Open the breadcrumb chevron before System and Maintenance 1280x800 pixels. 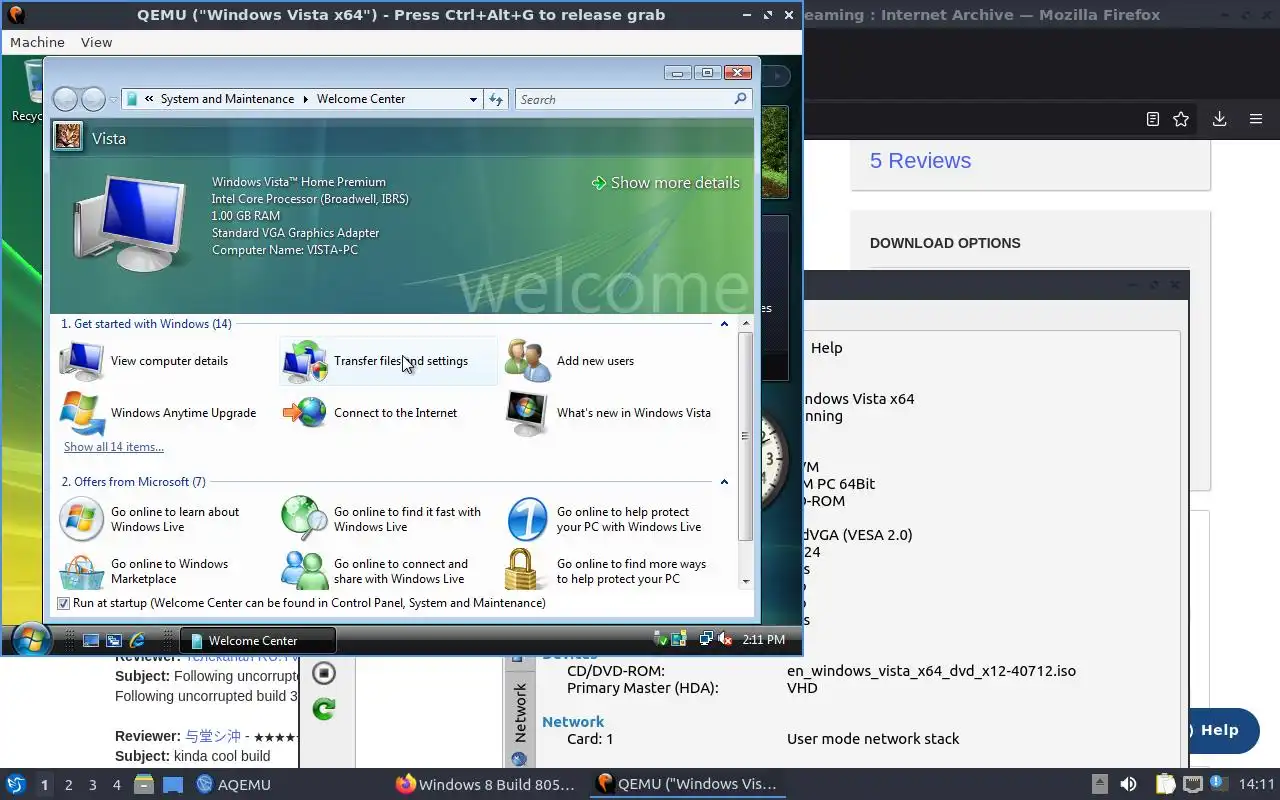tap(149, 99)
